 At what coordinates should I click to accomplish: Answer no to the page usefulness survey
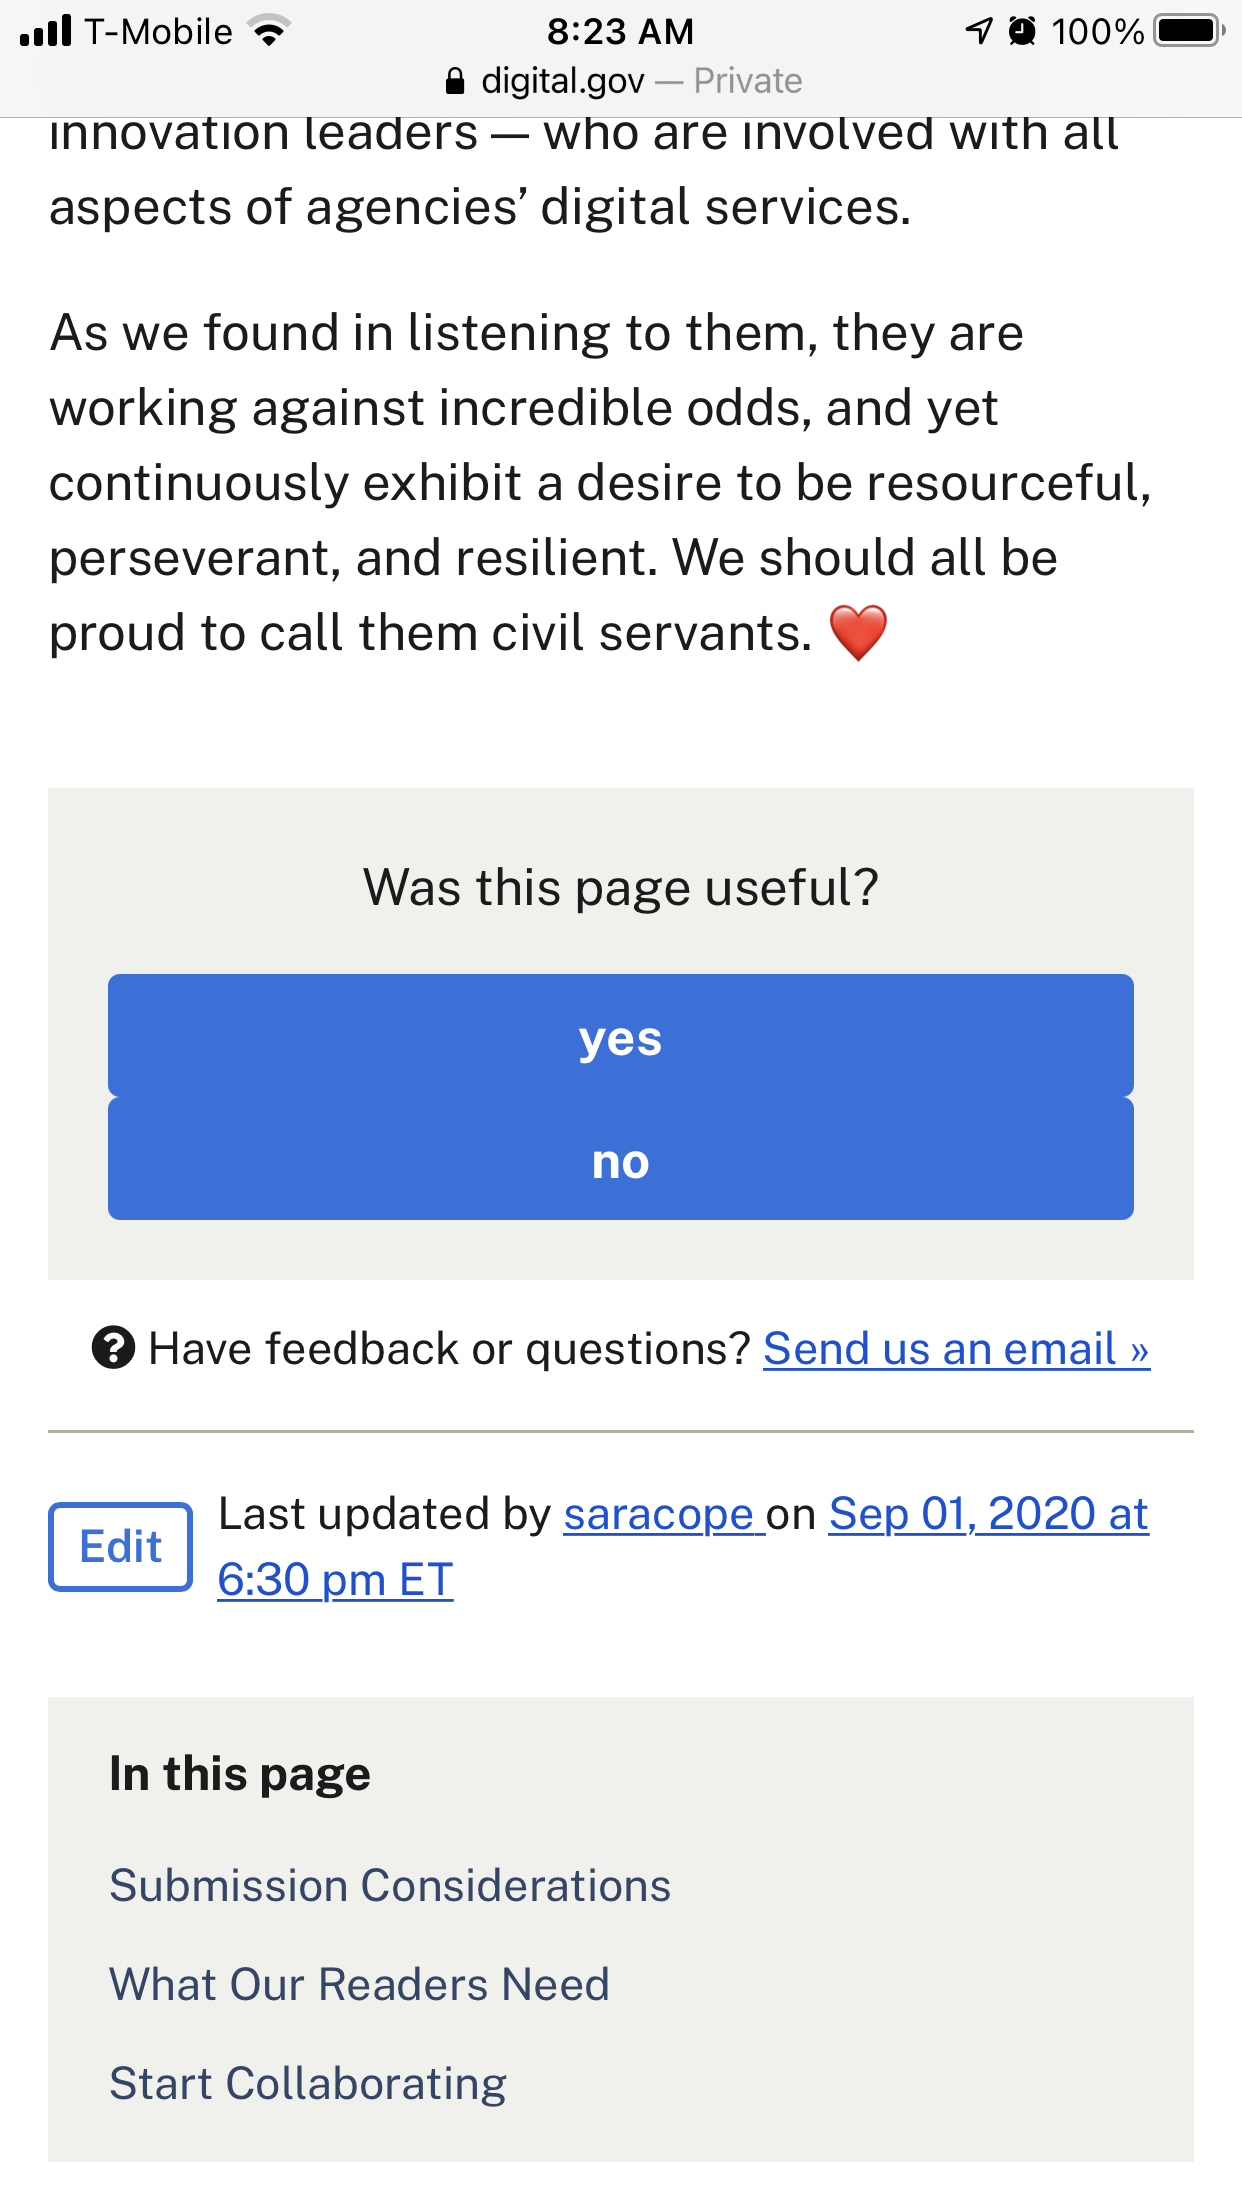[620, 1161]
